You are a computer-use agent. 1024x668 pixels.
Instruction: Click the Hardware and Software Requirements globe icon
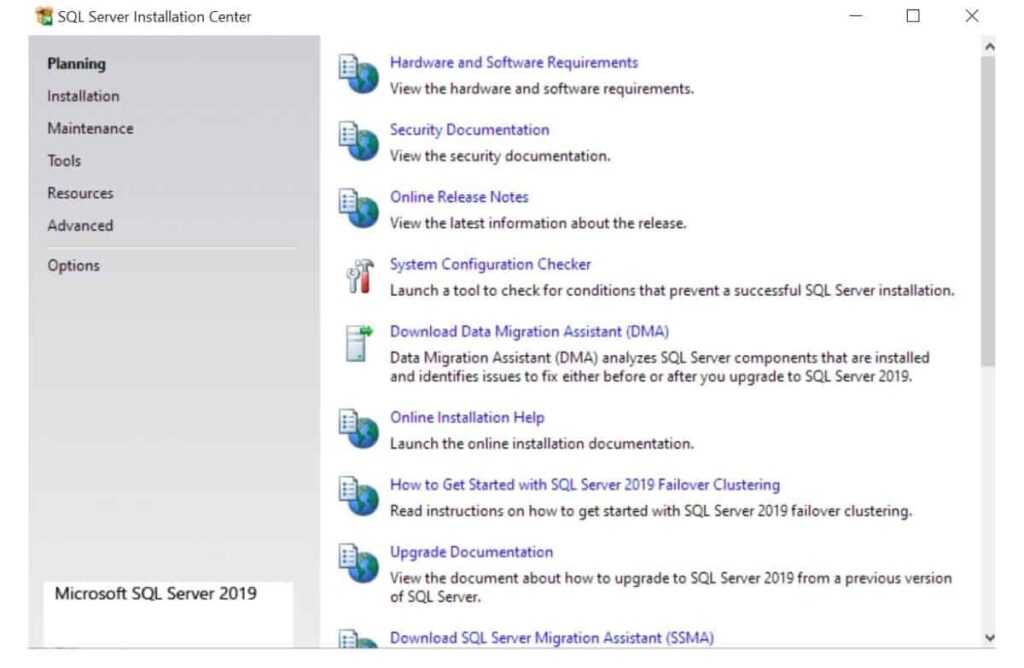[x=359, y=74]
